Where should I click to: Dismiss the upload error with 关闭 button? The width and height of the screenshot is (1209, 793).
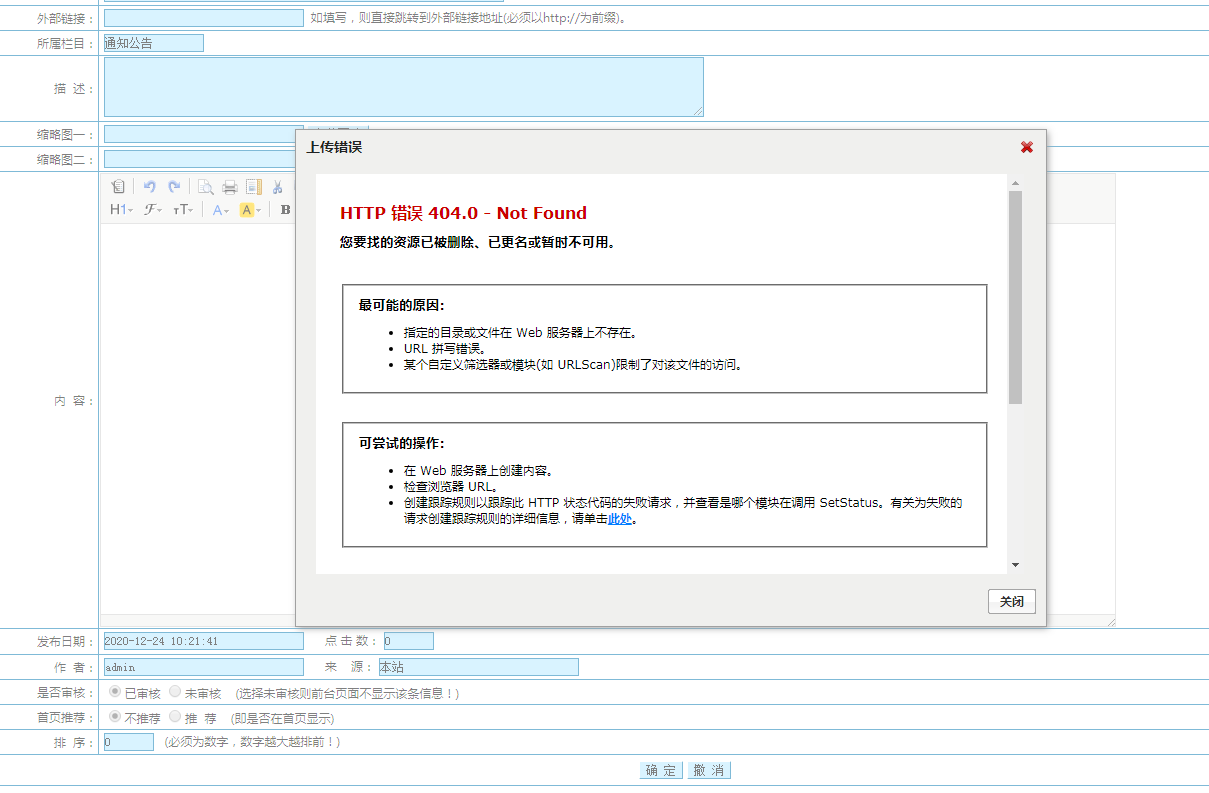tap(1011, 601)
